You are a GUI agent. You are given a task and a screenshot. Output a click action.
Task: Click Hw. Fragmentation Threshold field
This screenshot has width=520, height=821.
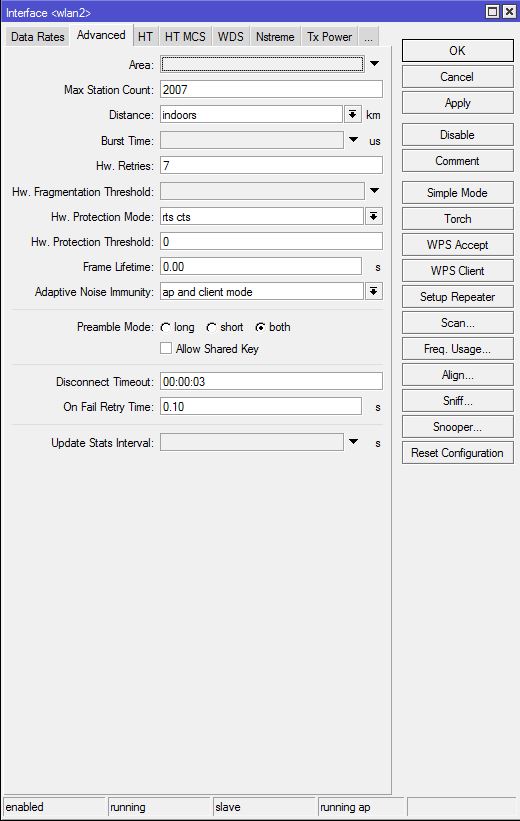262,191
